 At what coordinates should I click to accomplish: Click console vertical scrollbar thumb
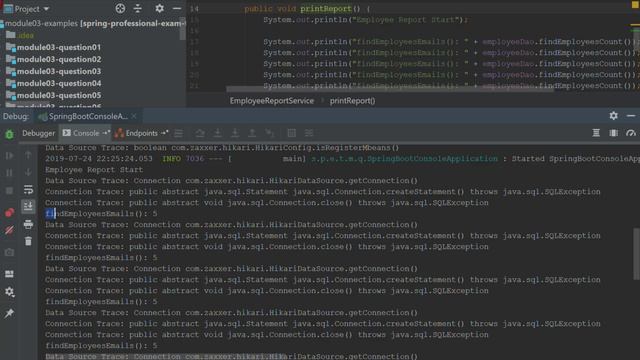point(636,253)
